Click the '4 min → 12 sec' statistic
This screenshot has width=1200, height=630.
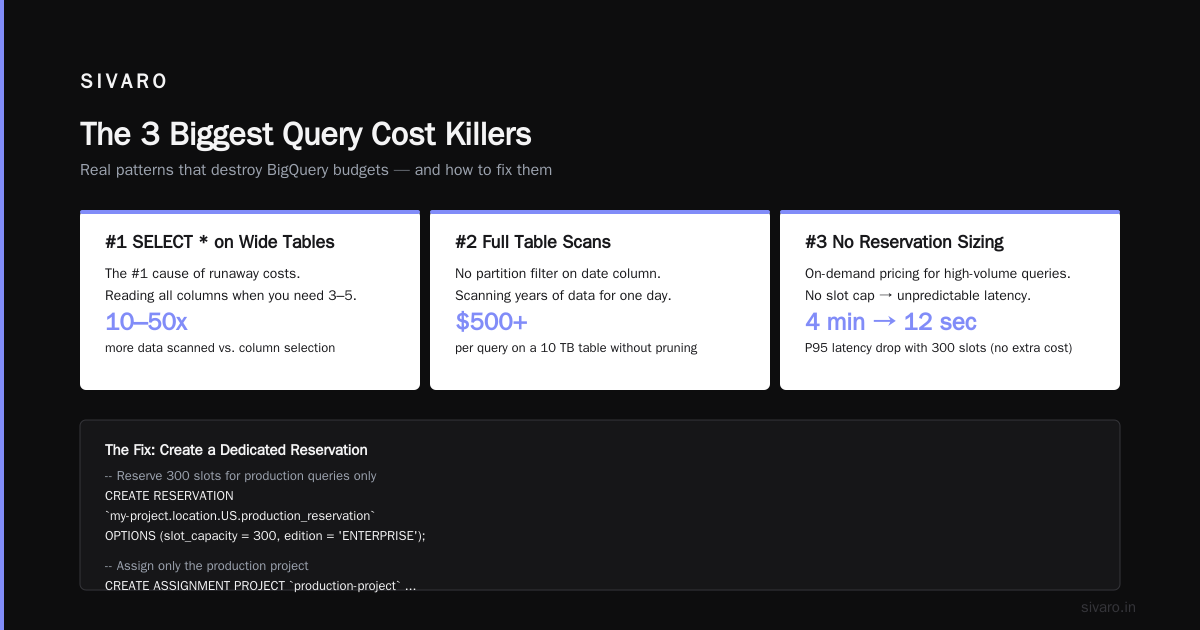(891, 322)
